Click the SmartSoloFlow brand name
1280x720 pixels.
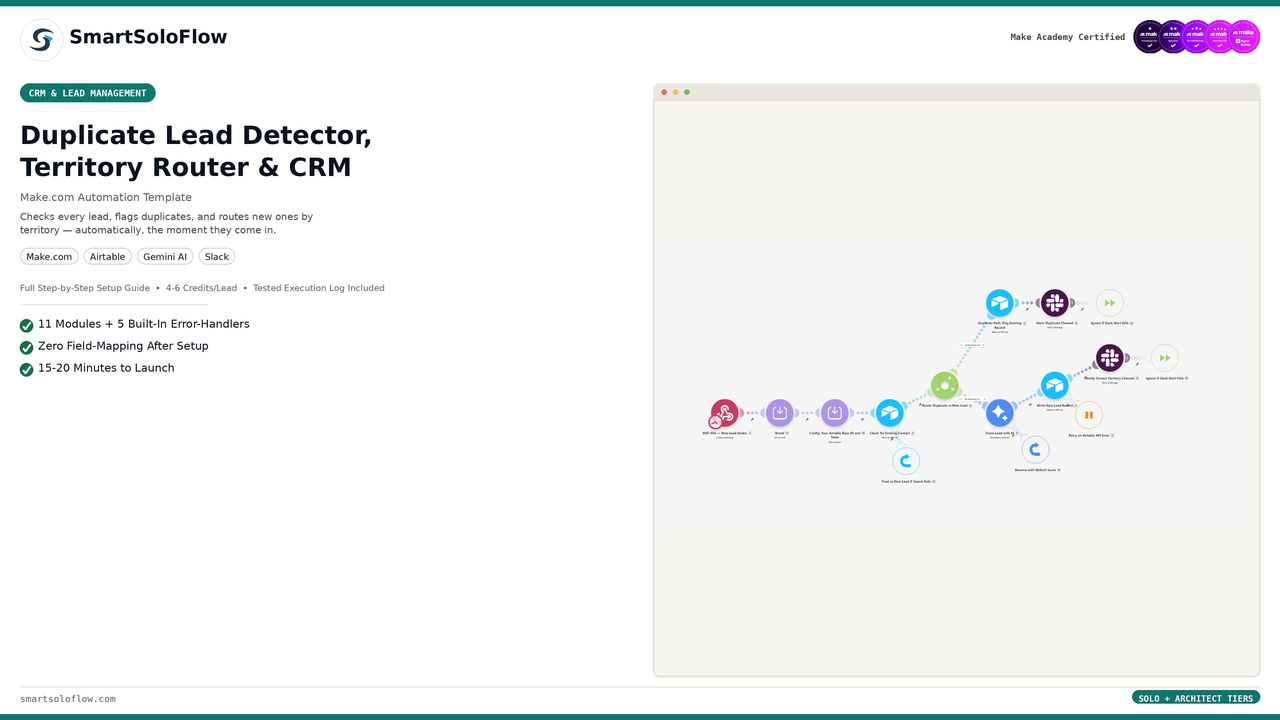148,37
